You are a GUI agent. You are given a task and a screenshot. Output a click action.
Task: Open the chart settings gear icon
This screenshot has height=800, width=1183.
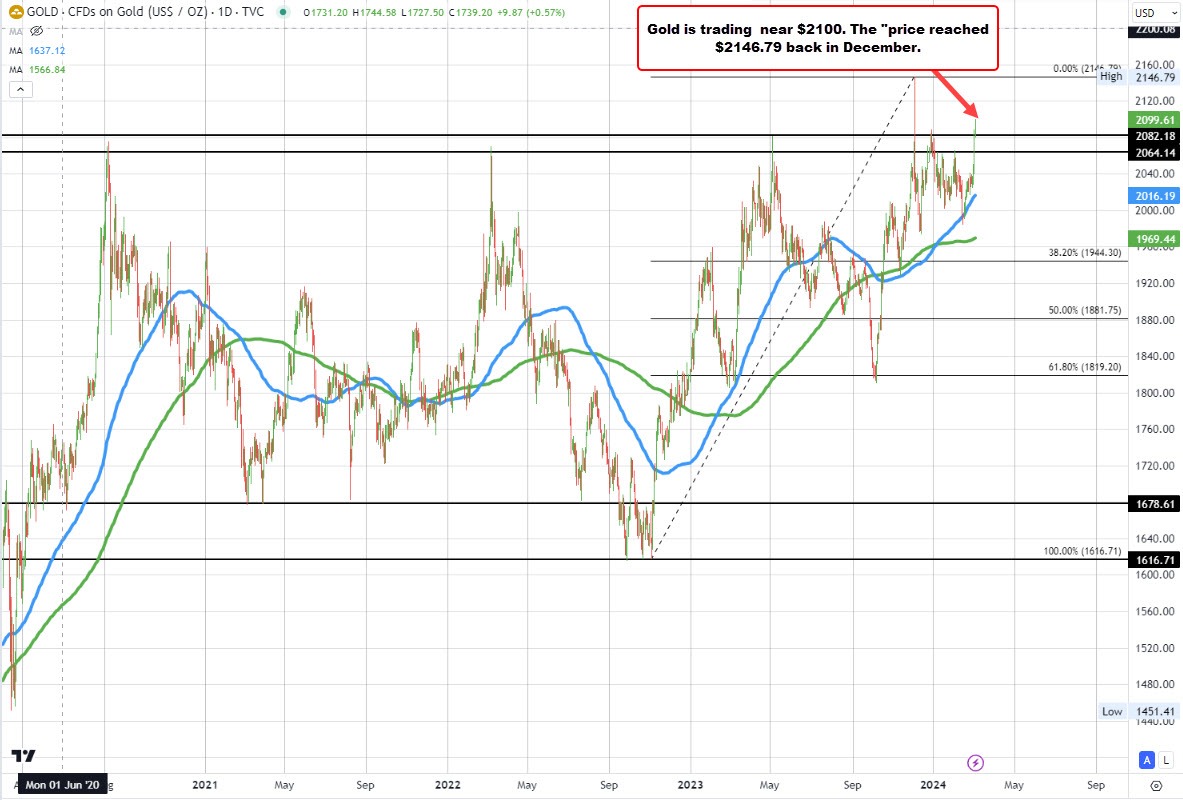1156,786
